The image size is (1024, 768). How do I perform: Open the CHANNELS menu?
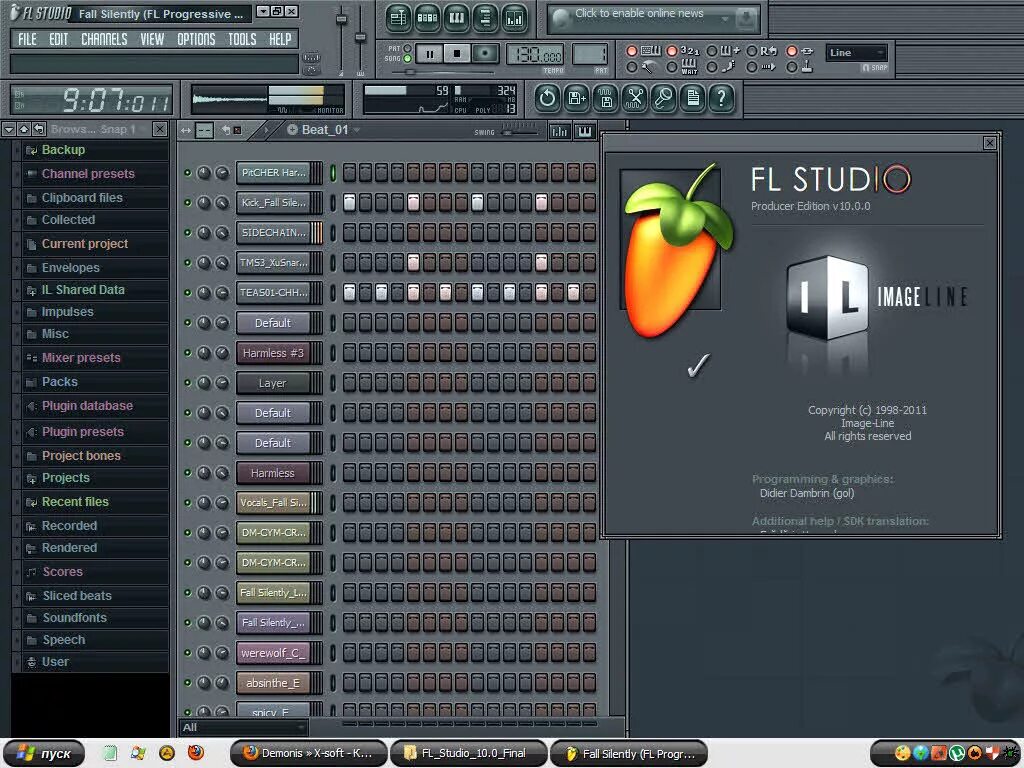click(x=104, y=39)
